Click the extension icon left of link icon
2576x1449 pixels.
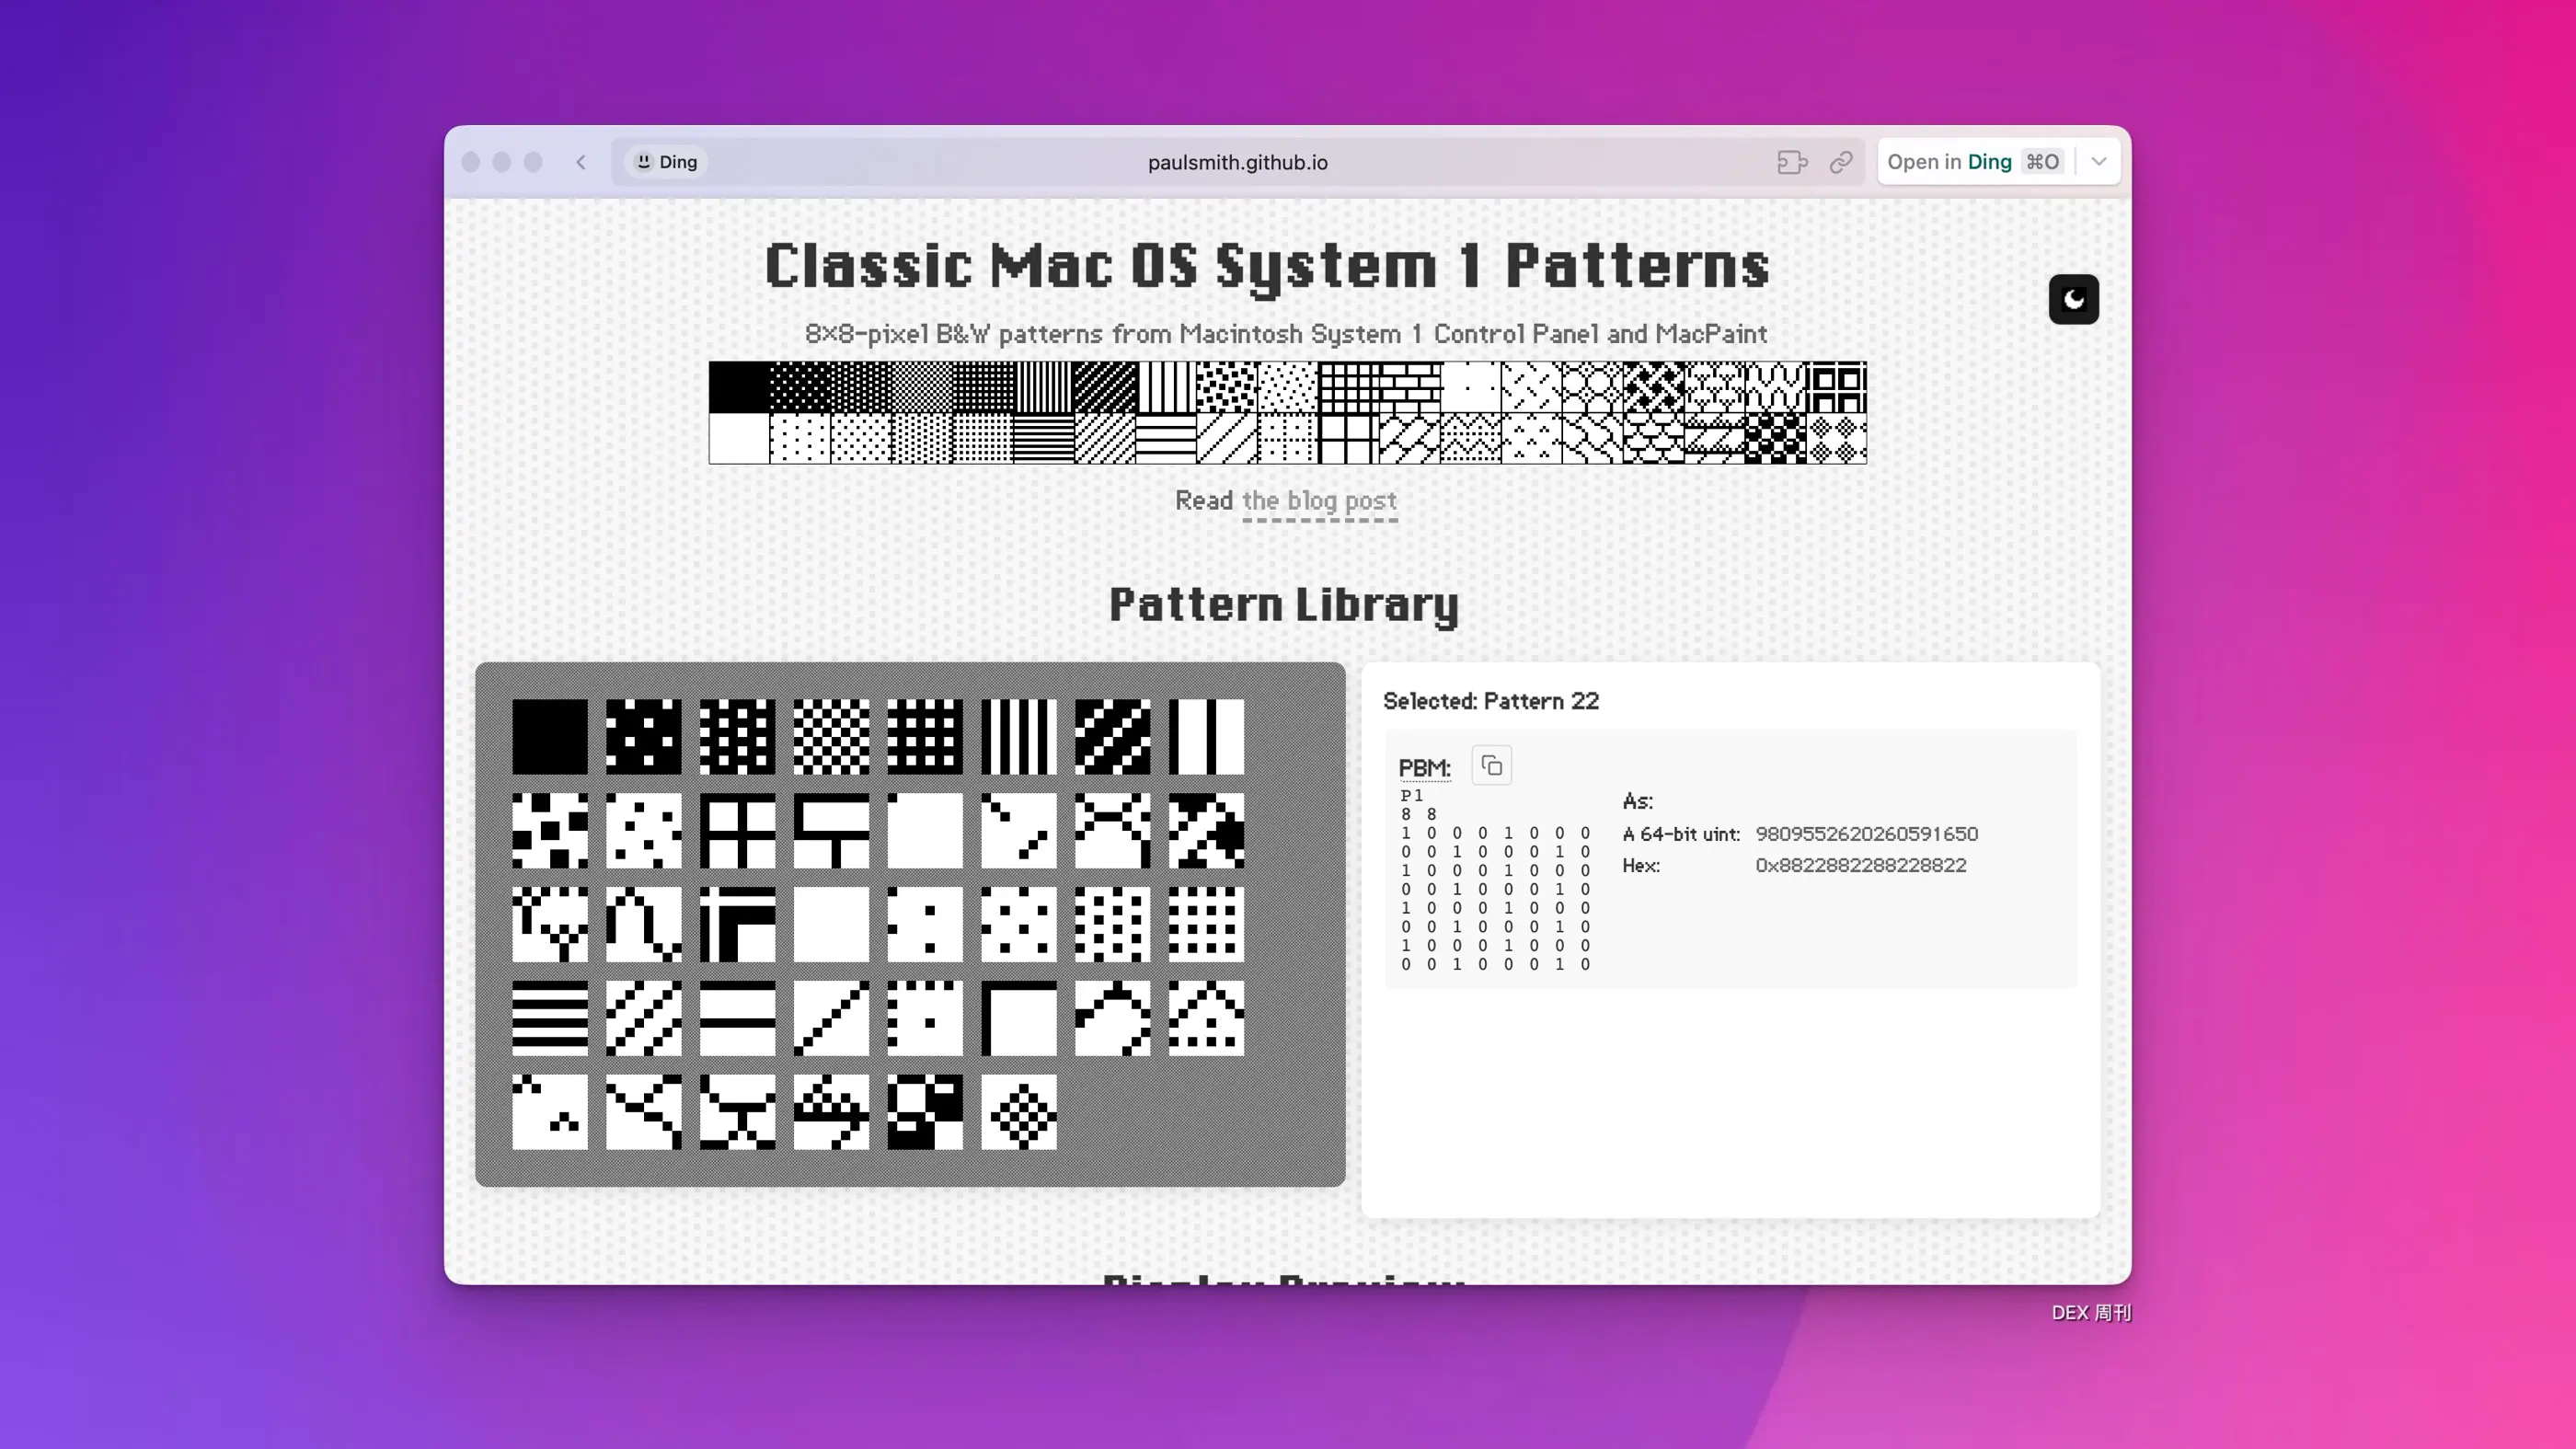coord(1791,162)
